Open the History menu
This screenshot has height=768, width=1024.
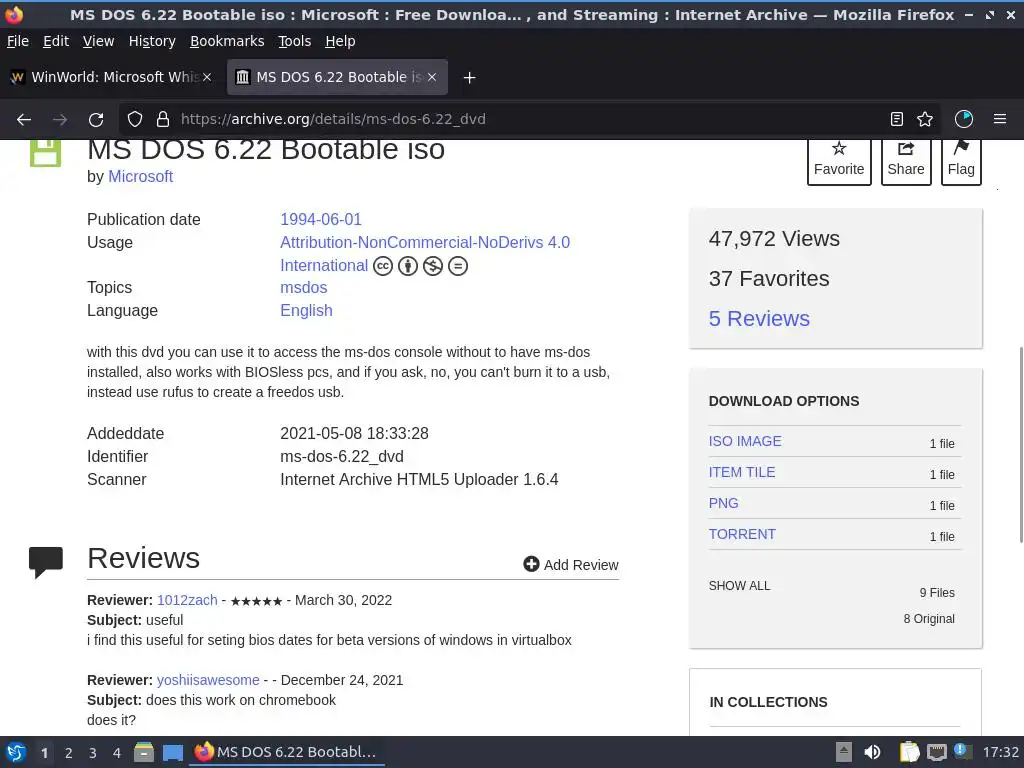click(152, 41)
